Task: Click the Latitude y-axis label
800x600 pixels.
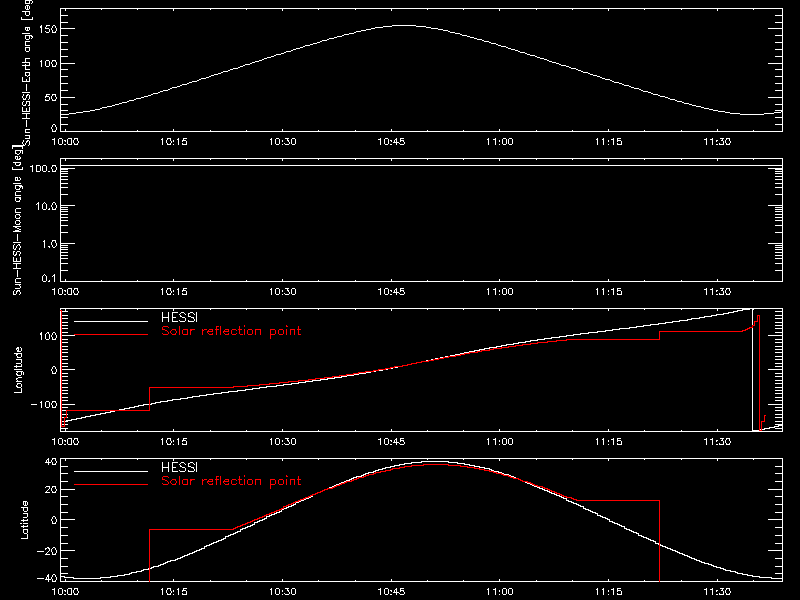Action: pos(24,520)
